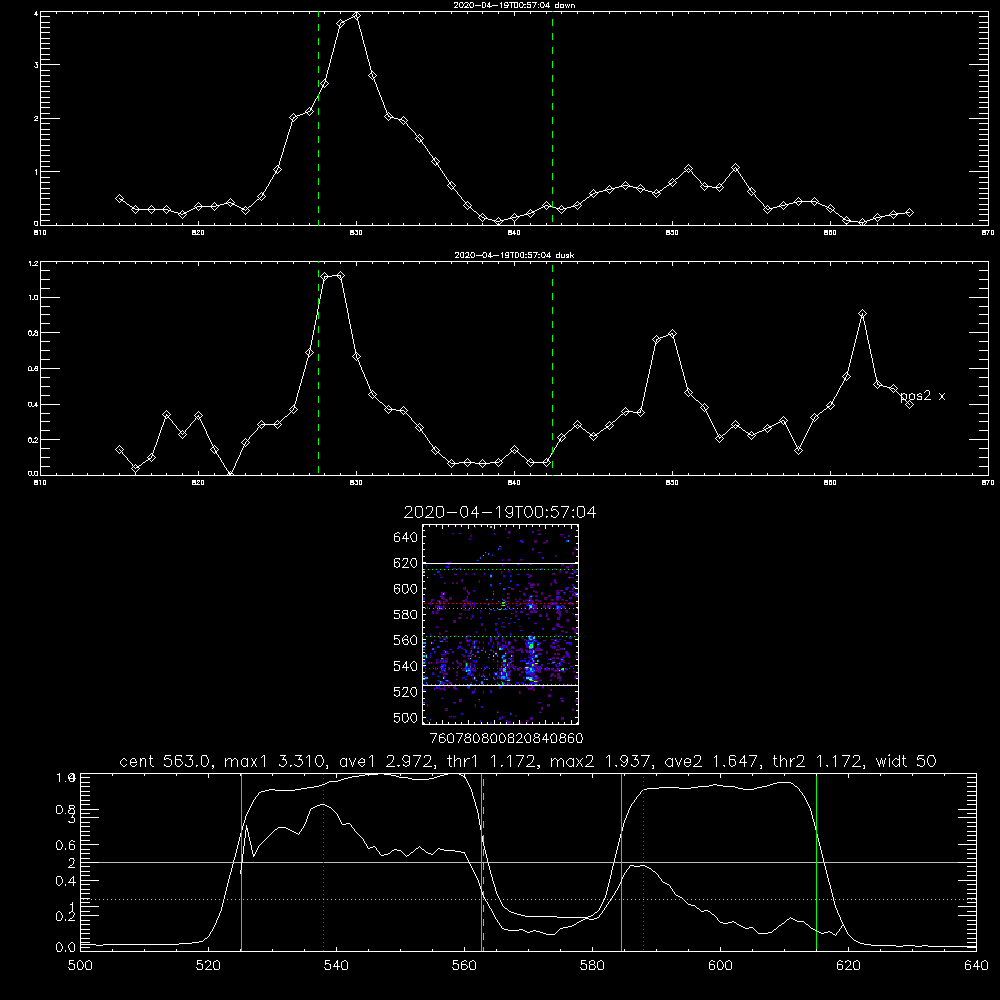Click the tallest peak diamond in dusk plot
Image resolution: width=1000 pixels, height=1000 pixels.
pyautogui.click(x=341, y=276)
